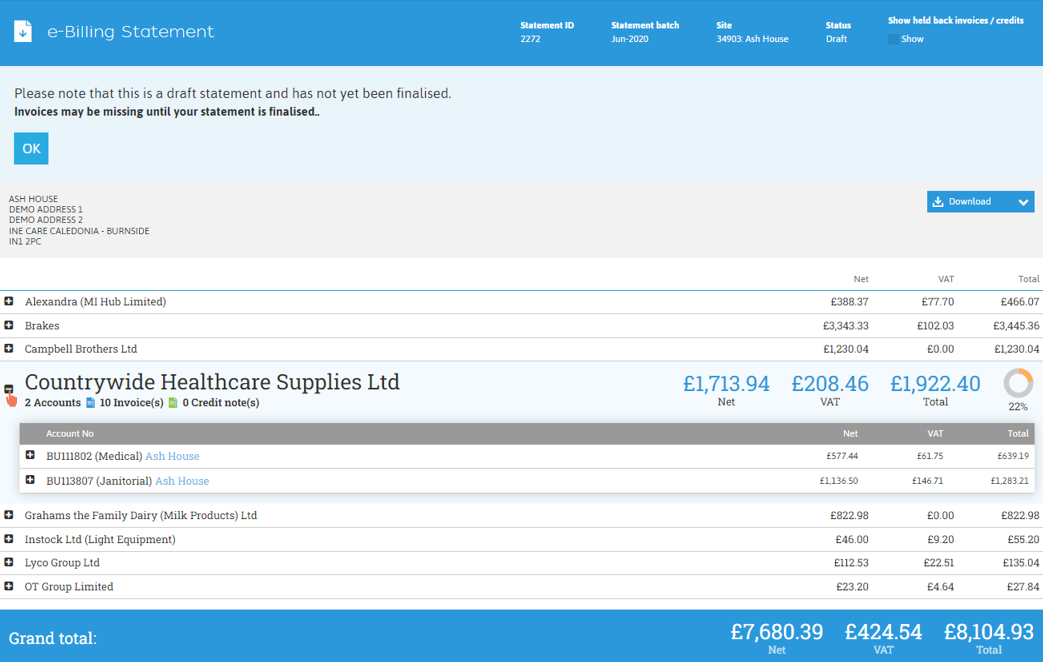Click the Download button label
The width and height of the screenshot is (1043, 662).
[x=969, y=202]
